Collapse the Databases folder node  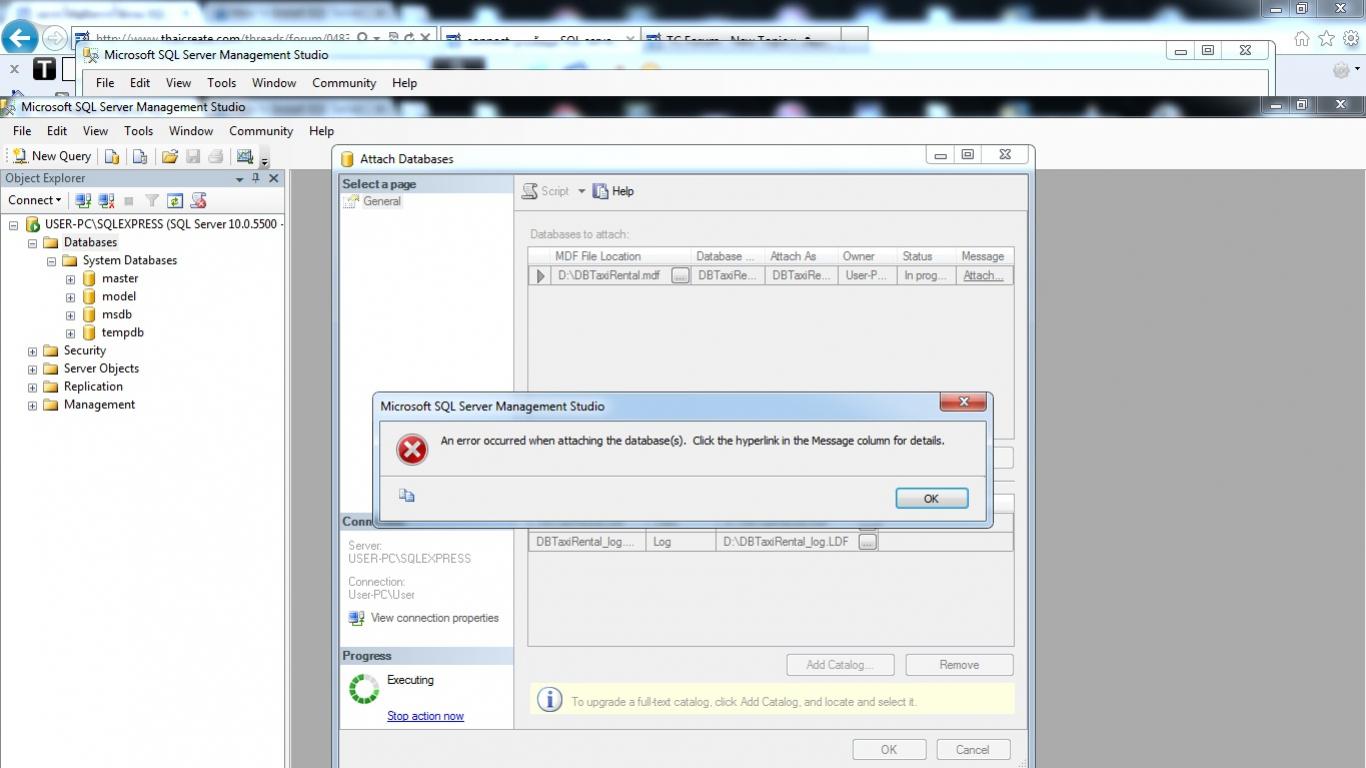click(32, 243)
